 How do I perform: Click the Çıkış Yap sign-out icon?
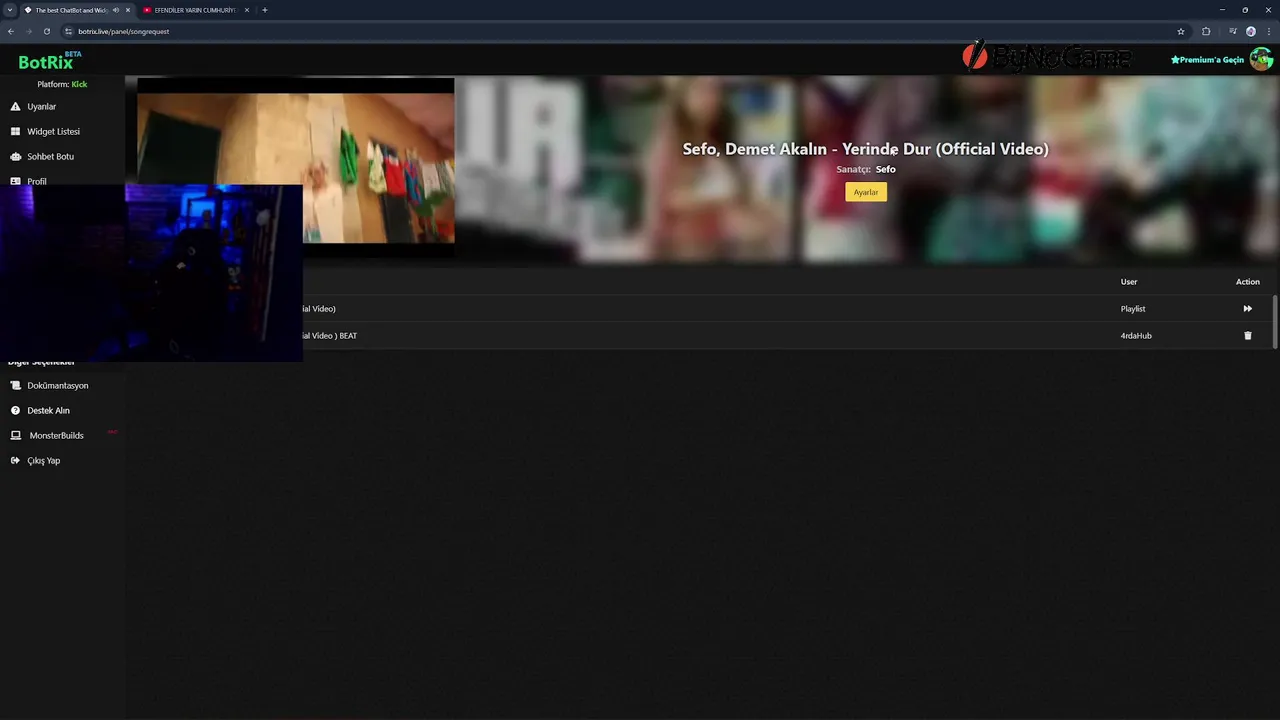pyautogui.click(x=15, y=460)
